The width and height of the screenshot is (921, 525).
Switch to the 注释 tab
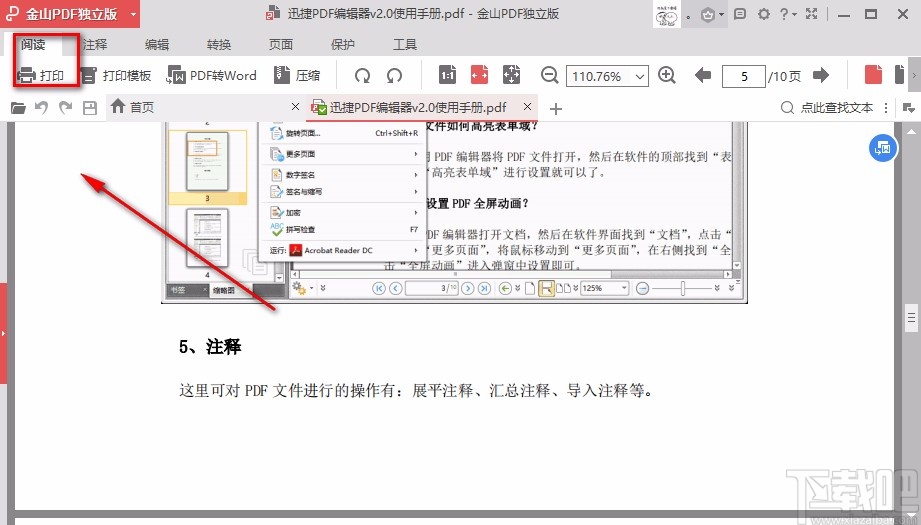[x=95, y=45]
